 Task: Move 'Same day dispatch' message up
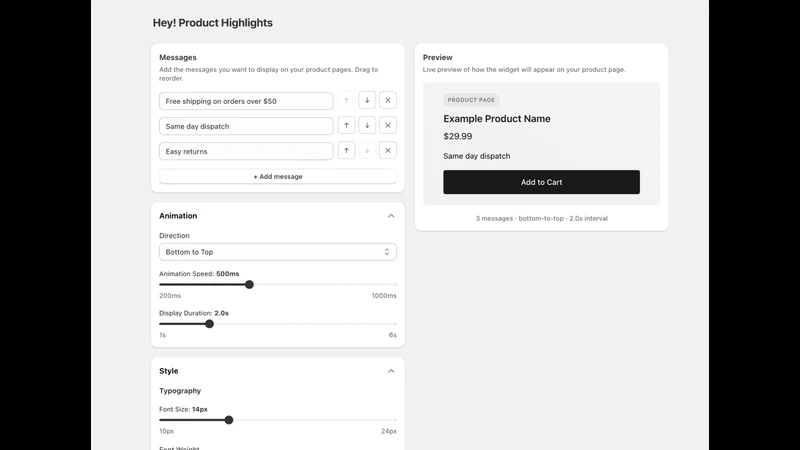pyautogui.click(x=346, y=126)
